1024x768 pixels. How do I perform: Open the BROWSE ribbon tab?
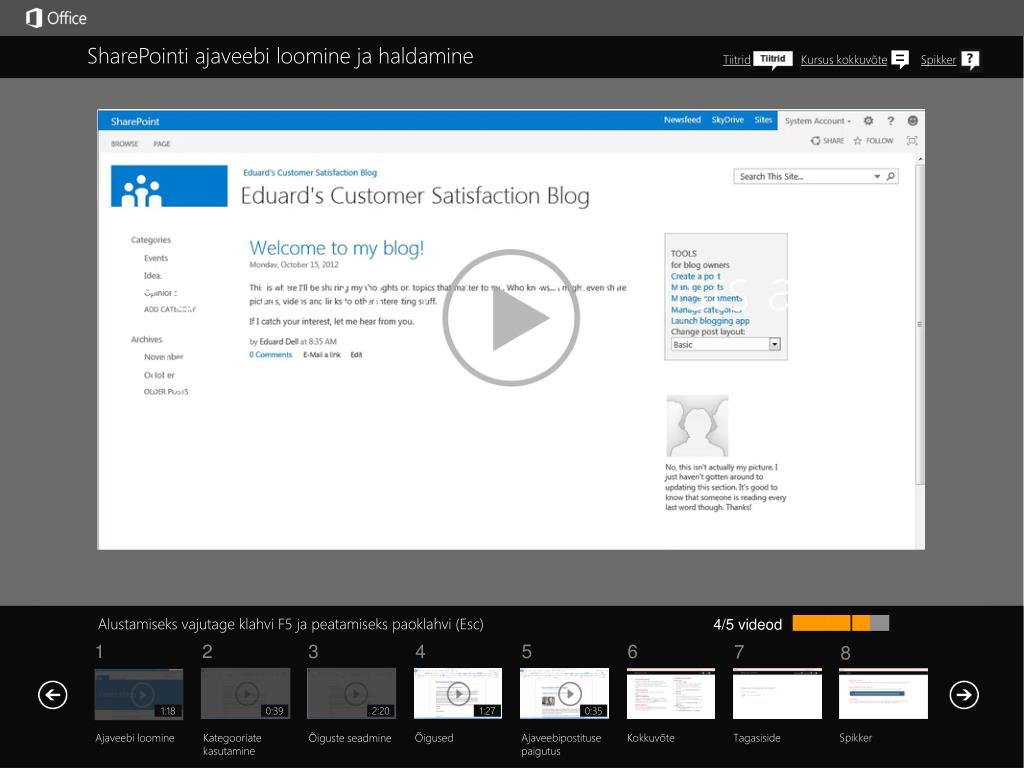(124, 144)
